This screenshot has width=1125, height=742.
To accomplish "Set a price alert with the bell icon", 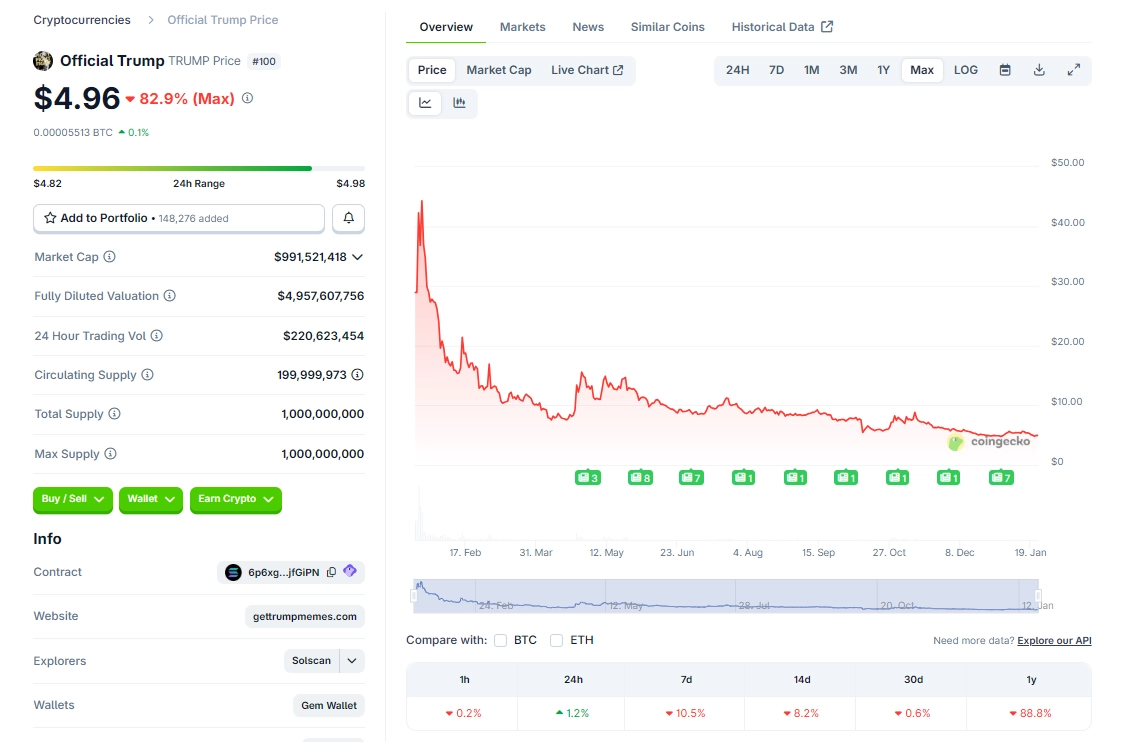I will (x=347, y=218).
